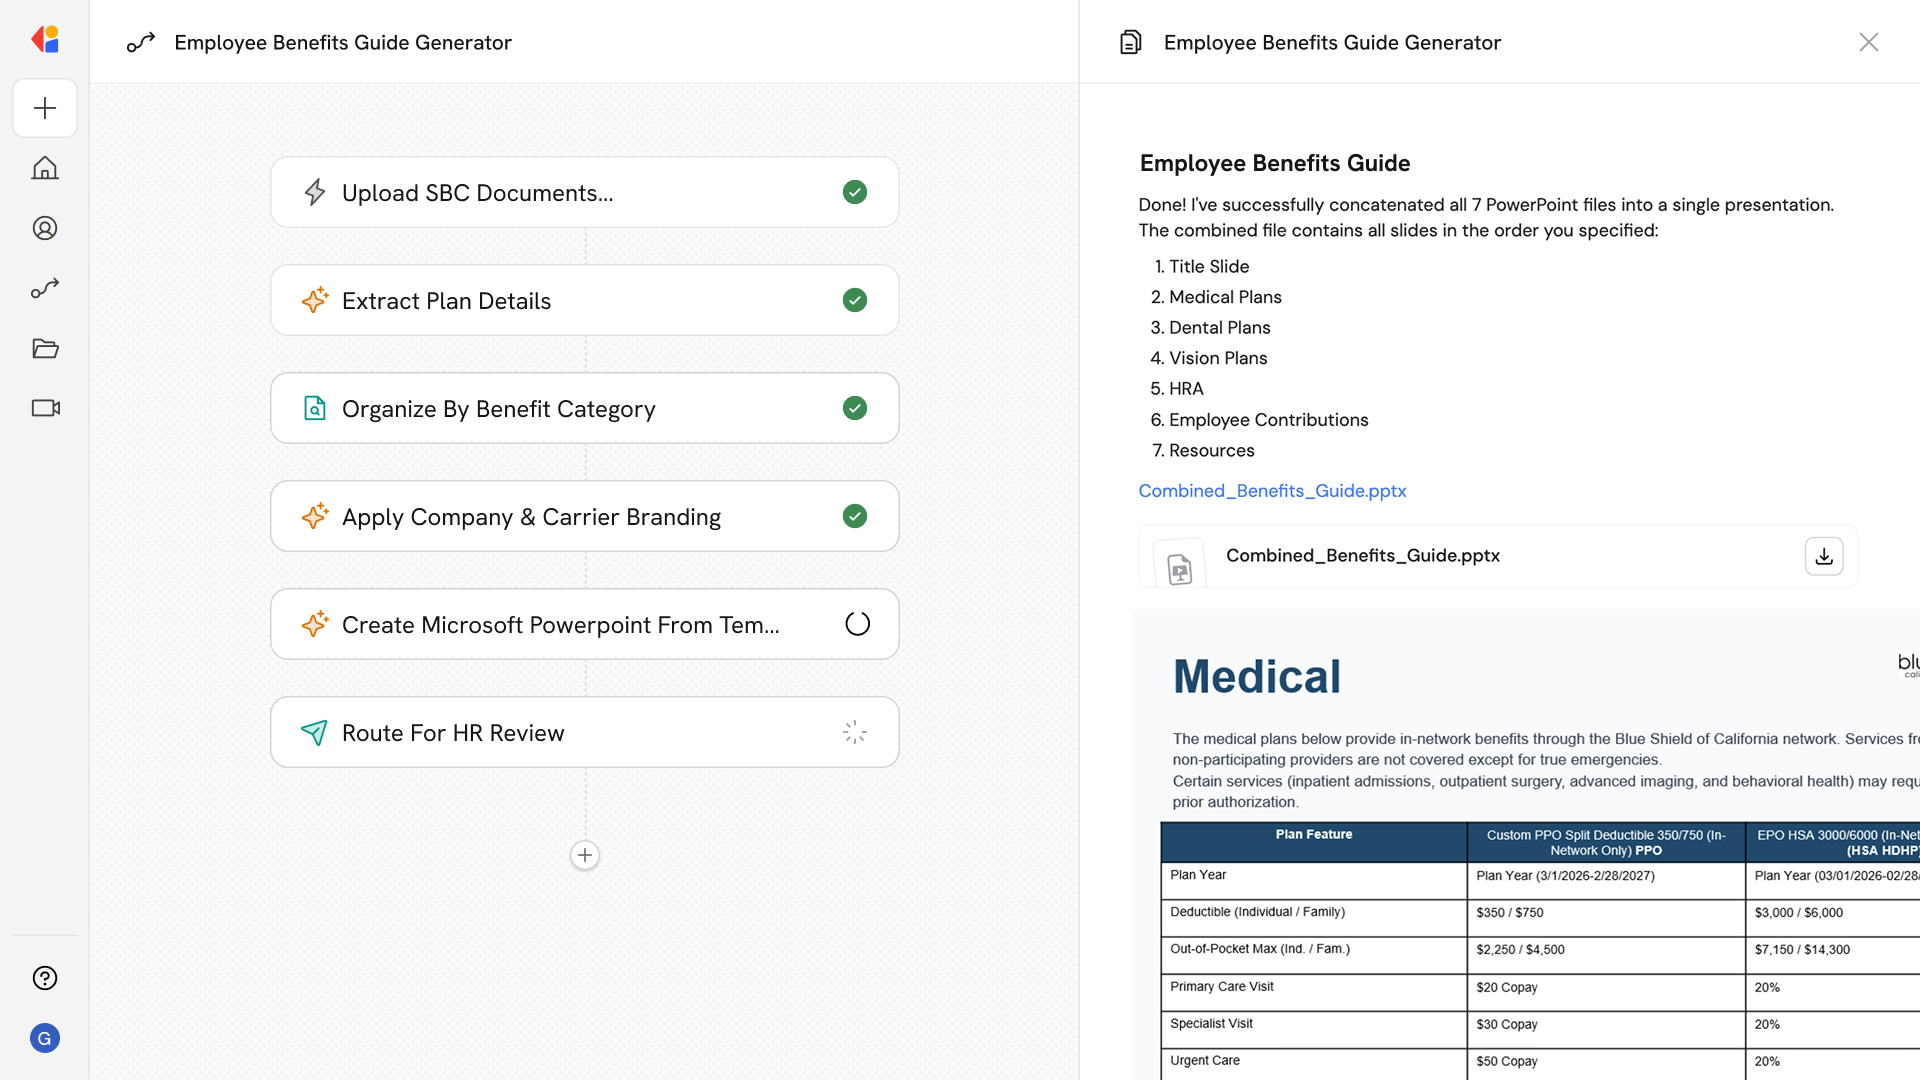The height and width of the screenshot is (1080, 1920).
Task: Select the Create Microsoft Powerpoint From Template step
Action: [584, 624]
